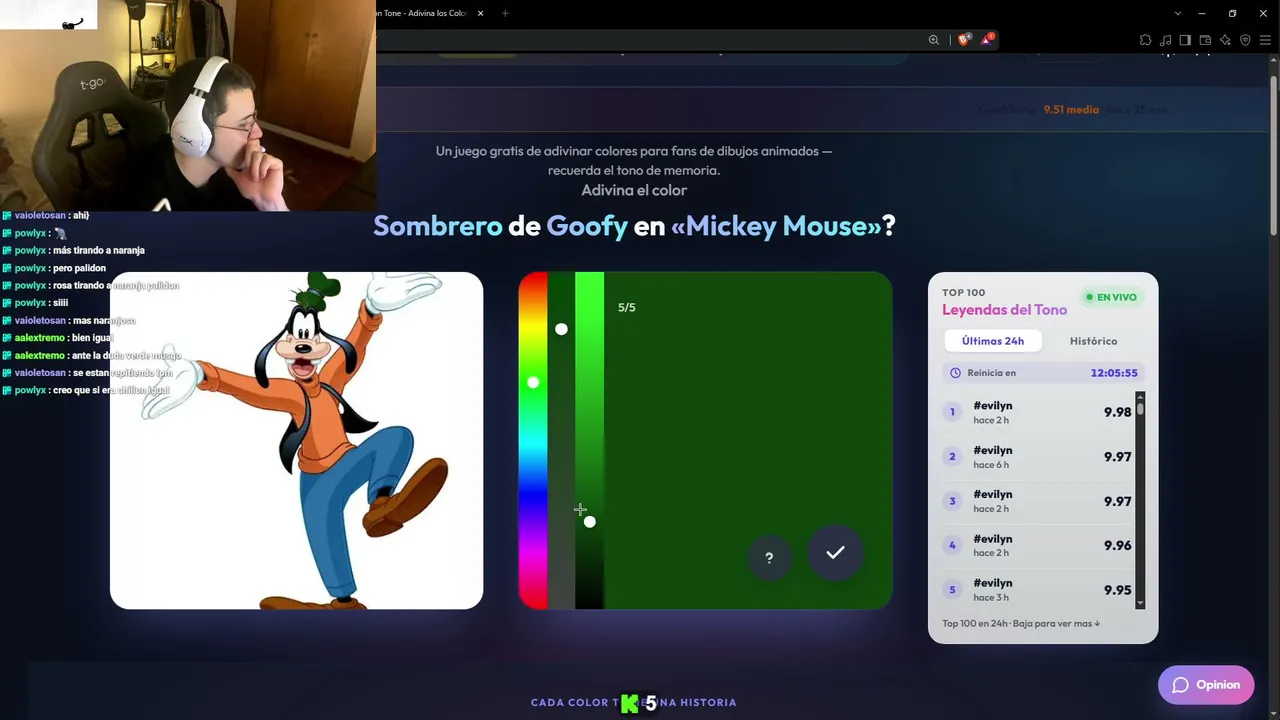The width and height of the screenshot is (1280, 720).
Task: Open the Brave Wallet icon
Action: [1205, 40]
